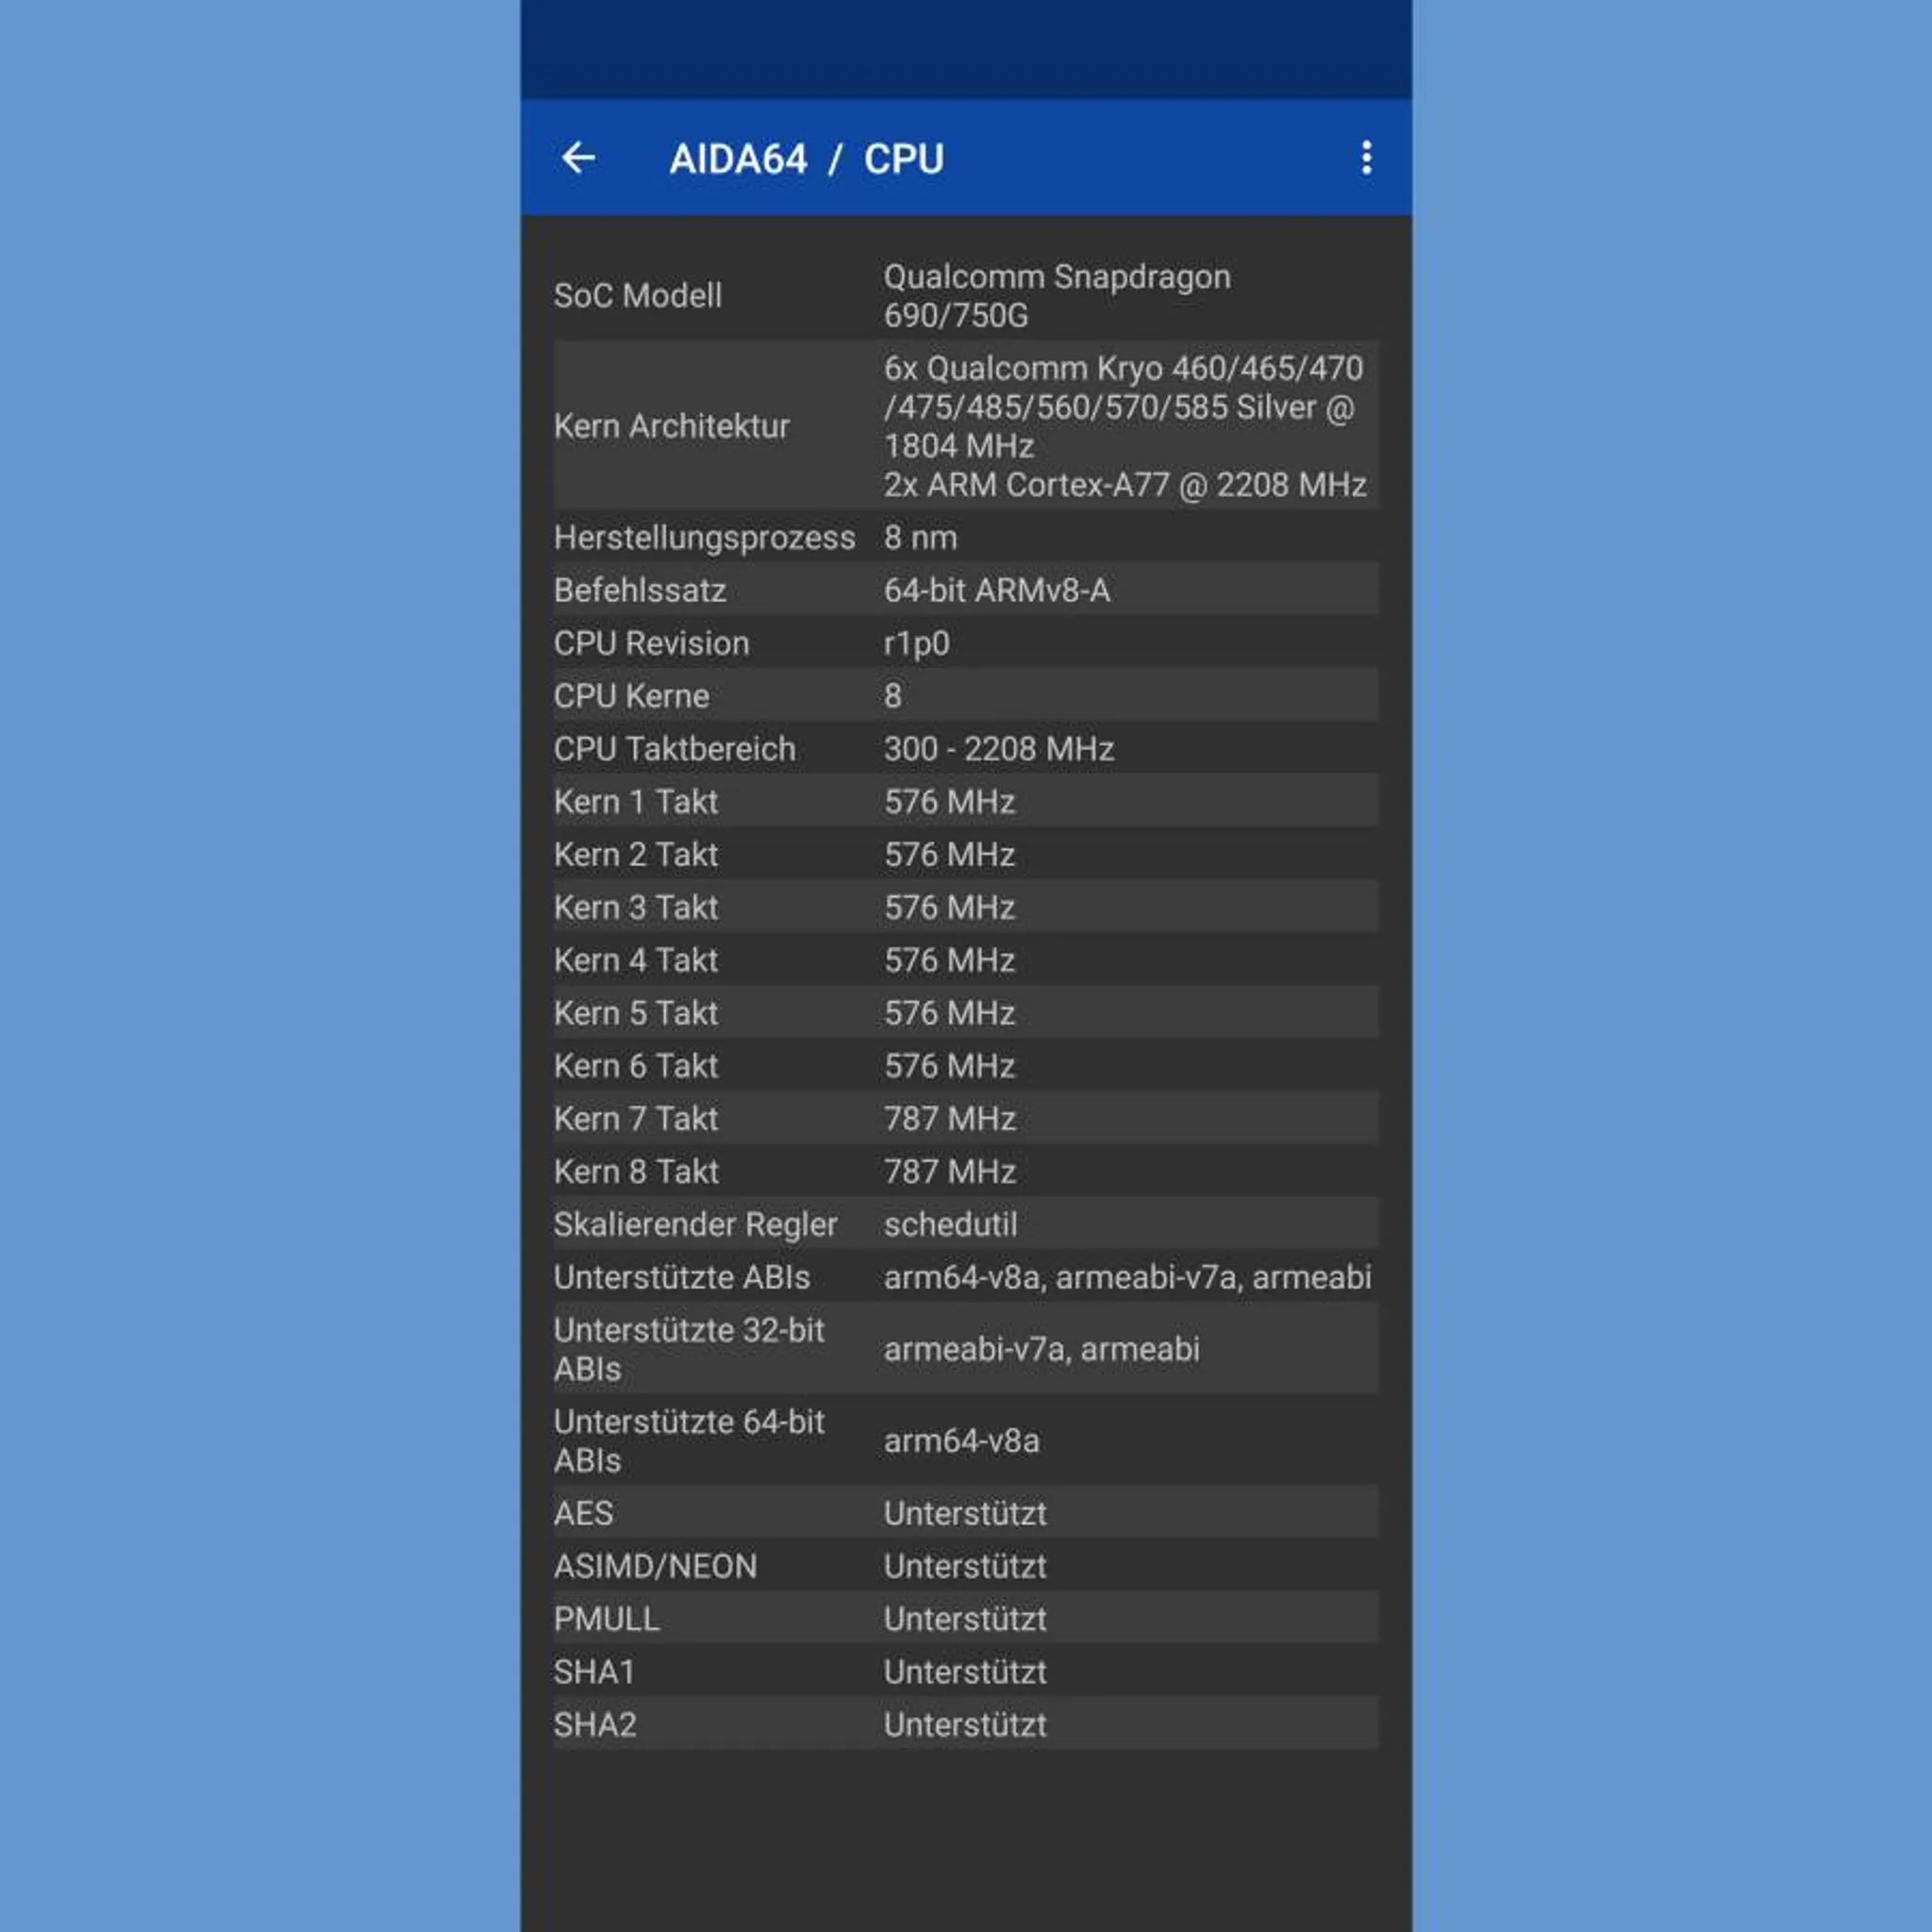This screenshot has height=1932, width=1932.
Task: Select the Kern 6 Takt row
Action: pos(966,1067)
